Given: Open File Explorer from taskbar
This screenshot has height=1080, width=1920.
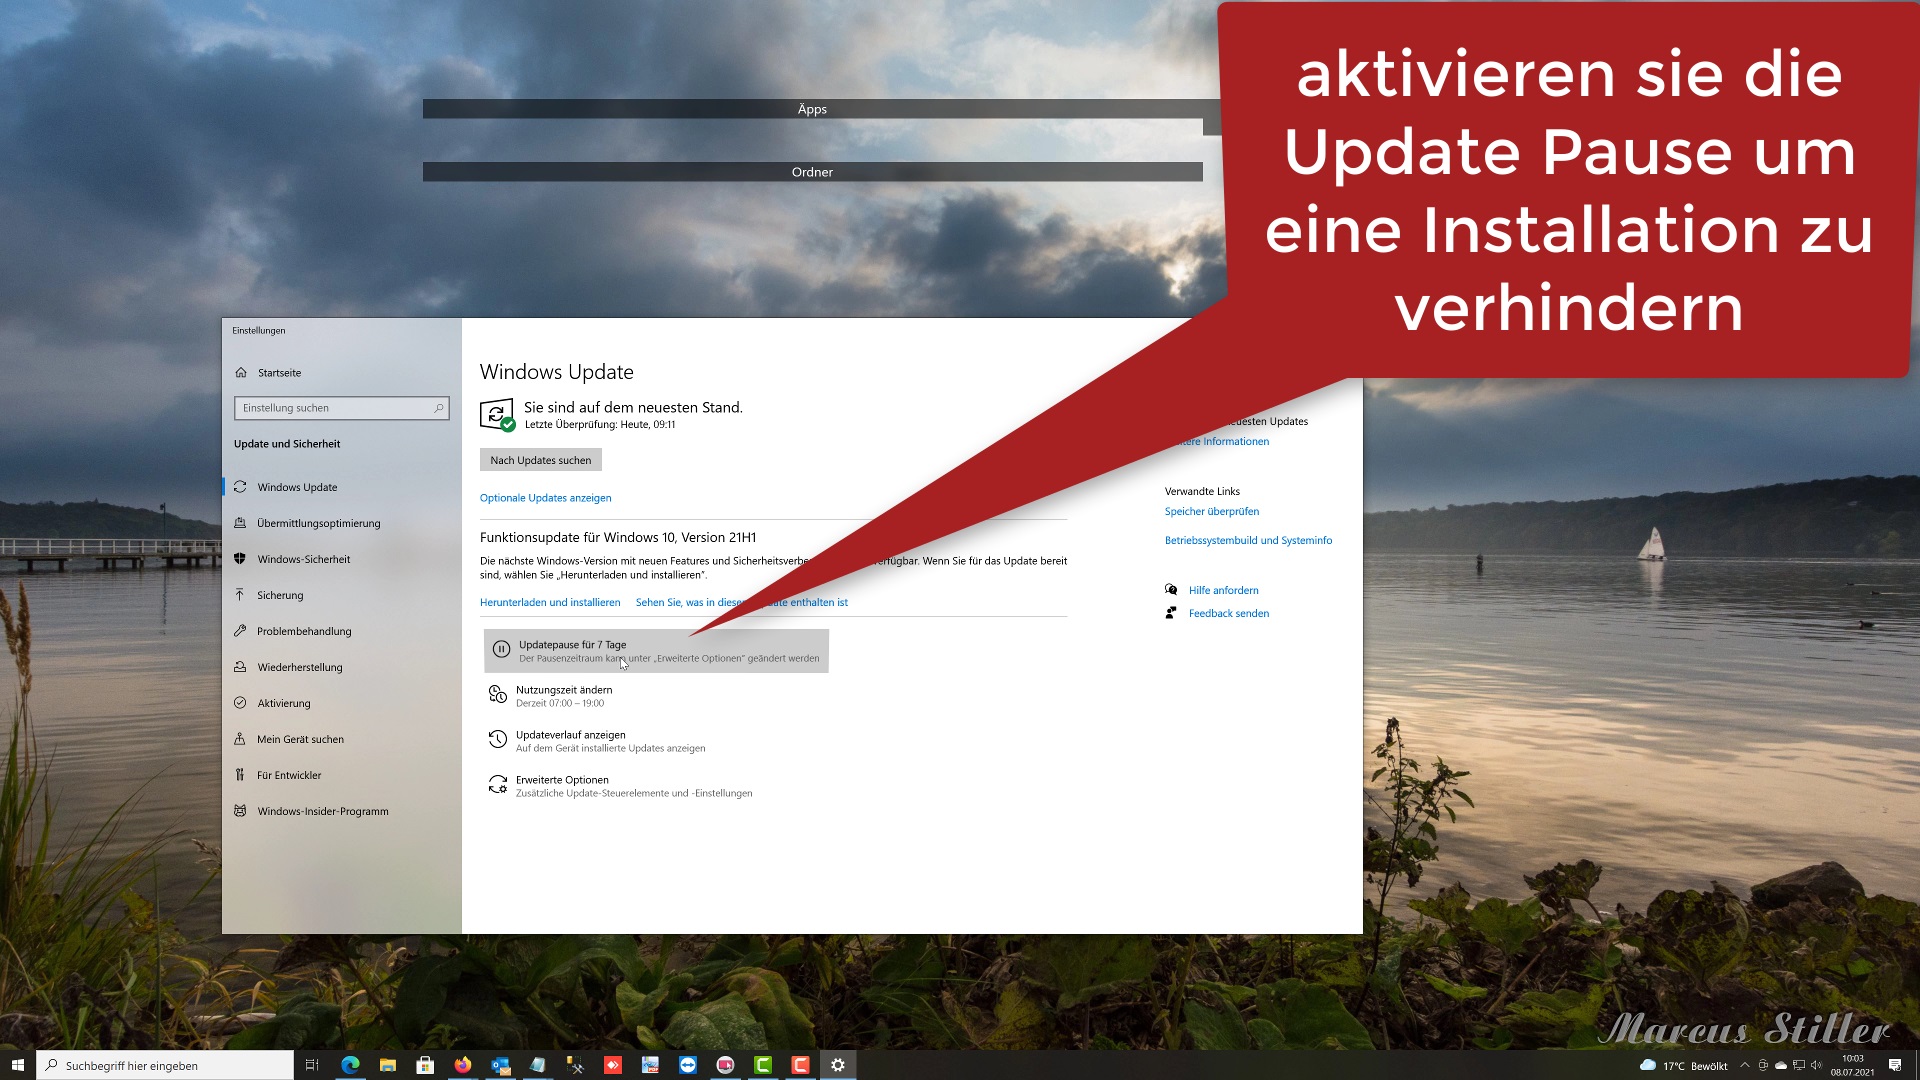Looking at the screenshot, I should [388, 1065].
